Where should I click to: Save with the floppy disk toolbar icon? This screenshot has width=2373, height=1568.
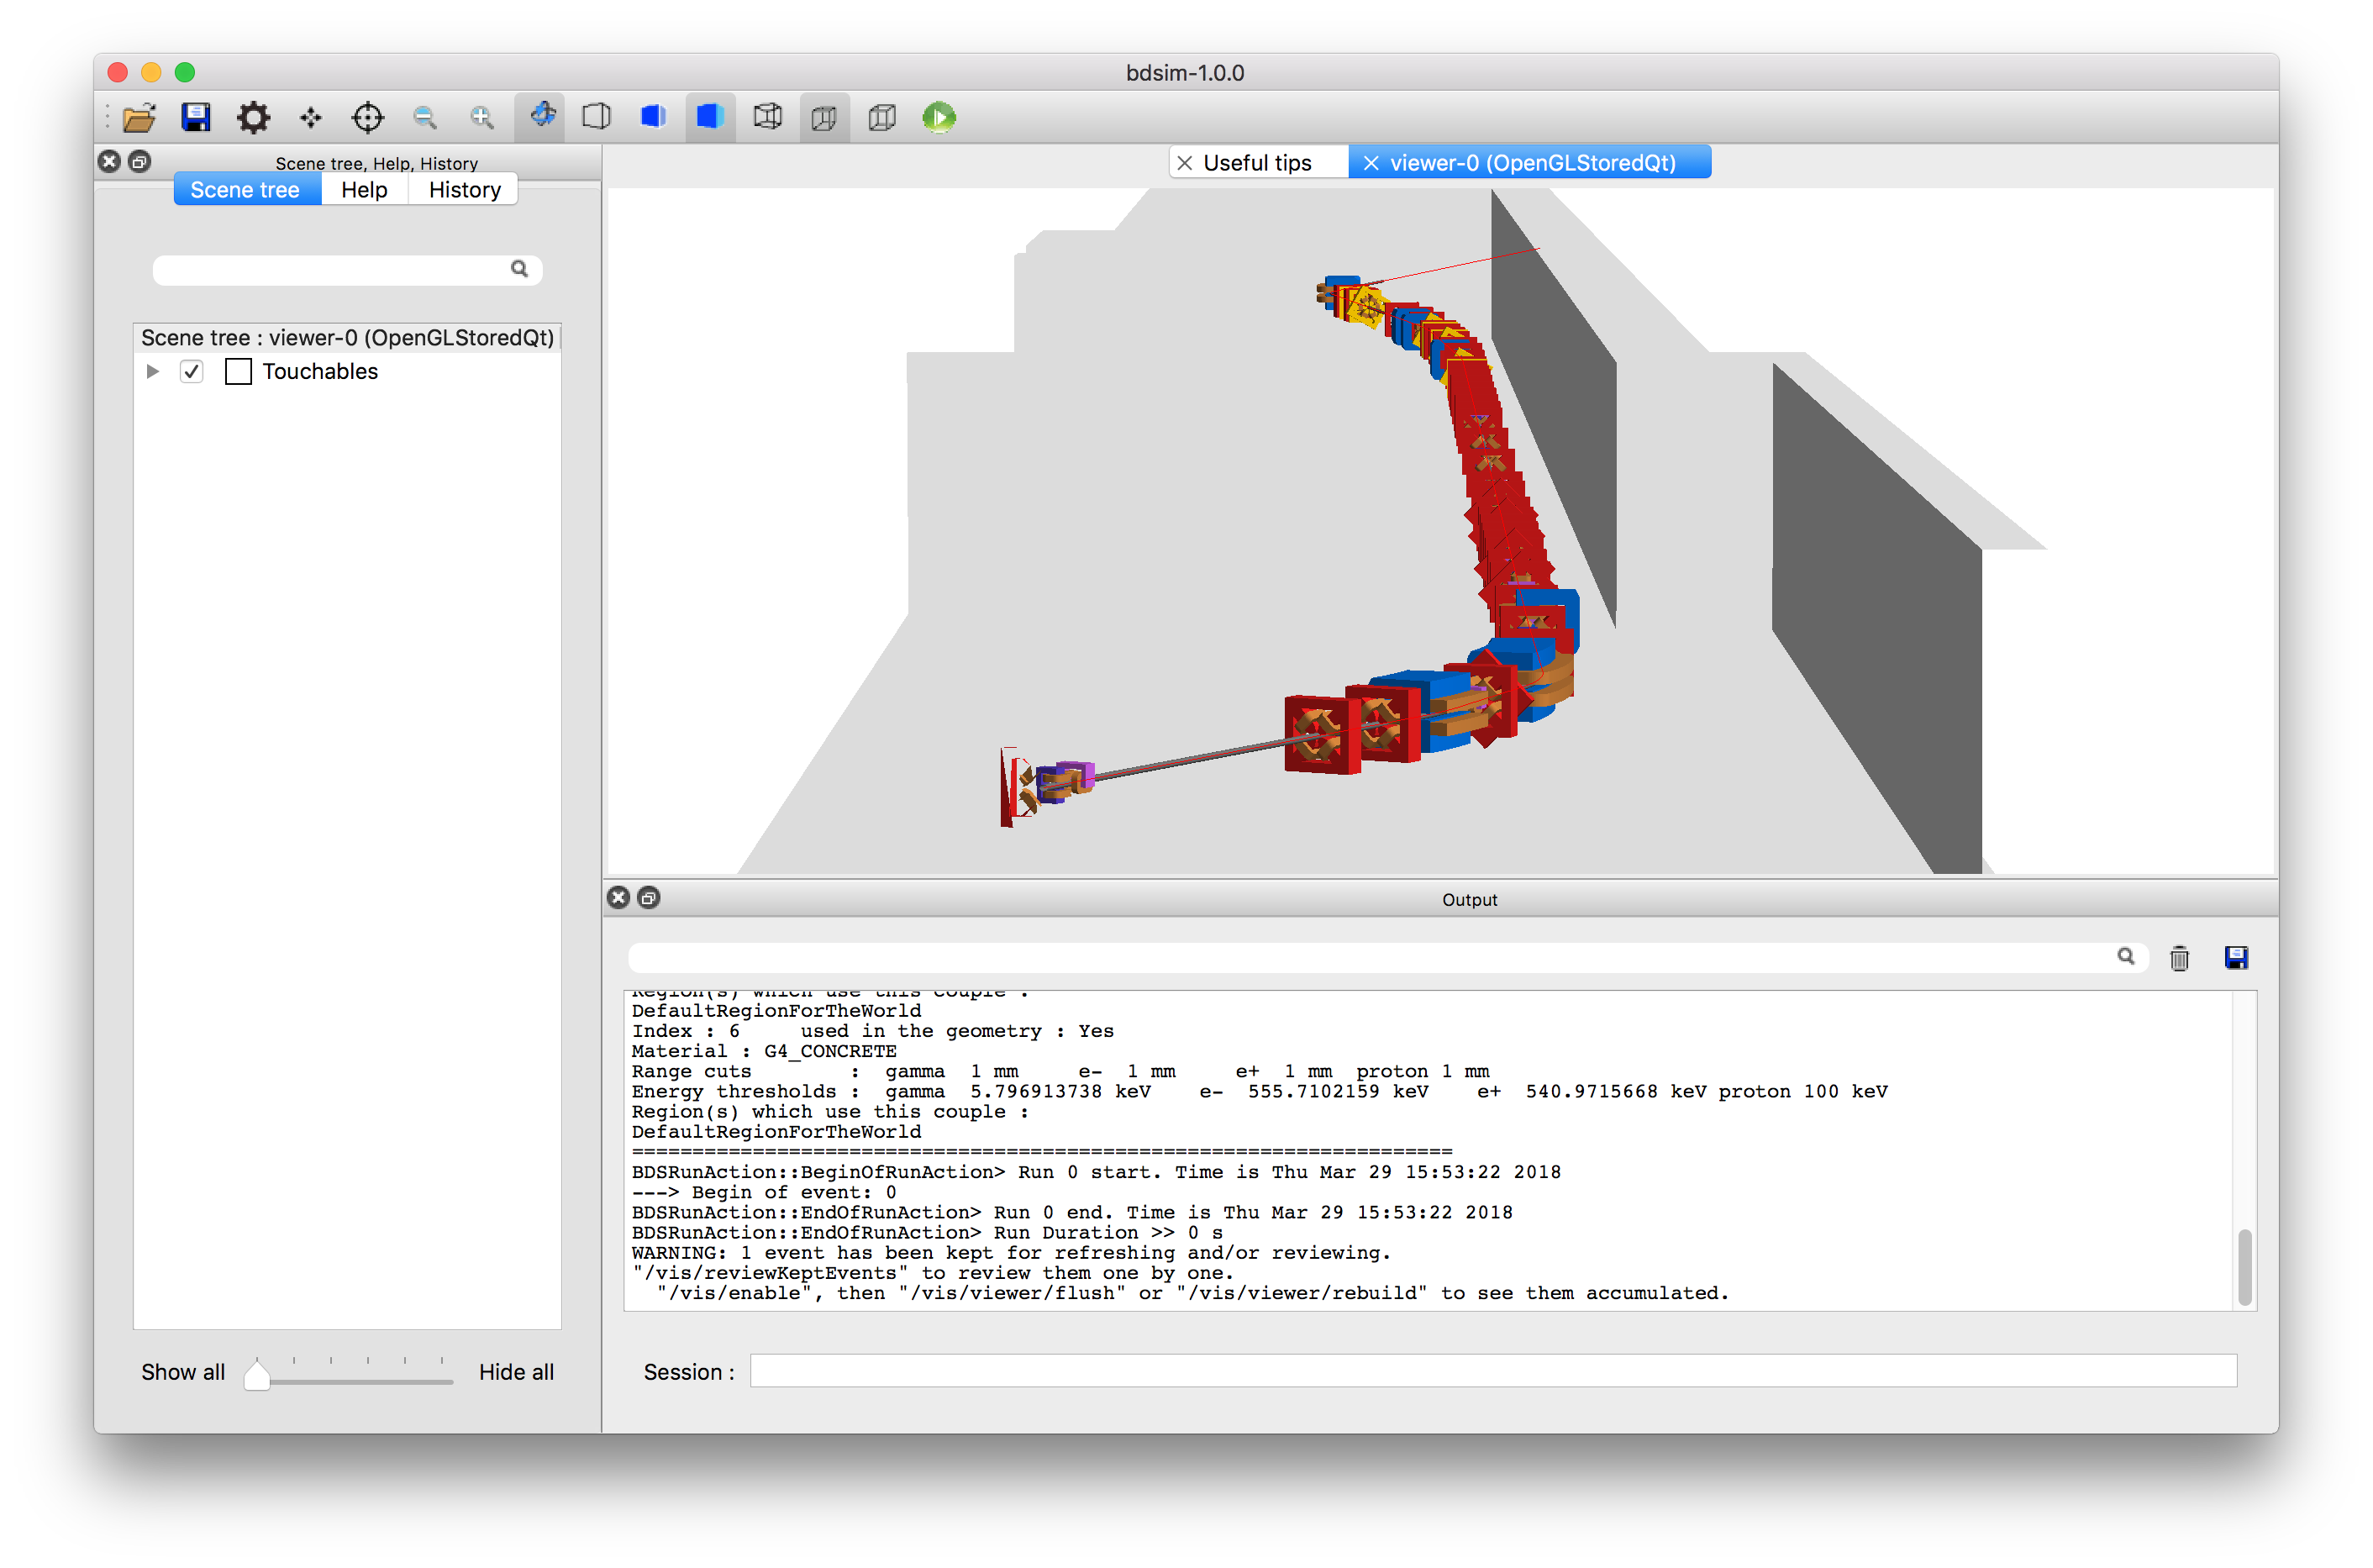[x=196, y=118]
